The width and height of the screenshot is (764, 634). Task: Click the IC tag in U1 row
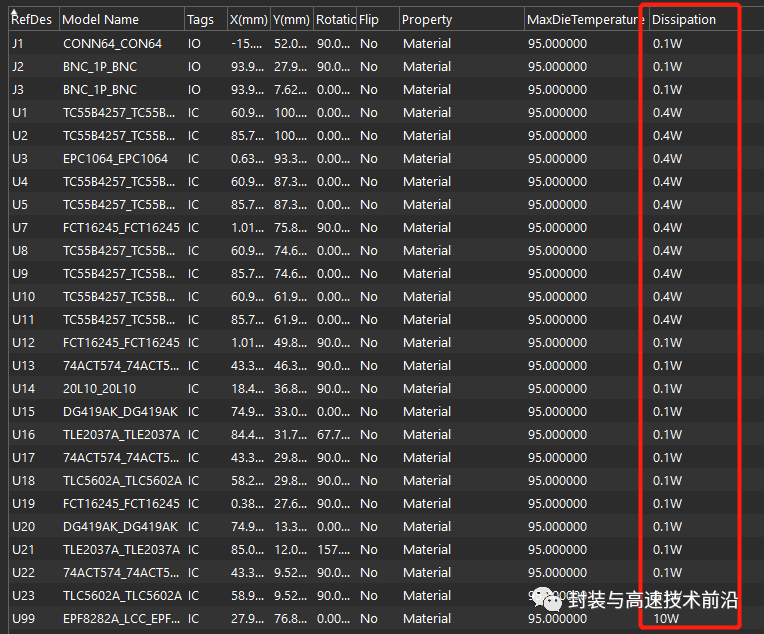click(193, 113)
